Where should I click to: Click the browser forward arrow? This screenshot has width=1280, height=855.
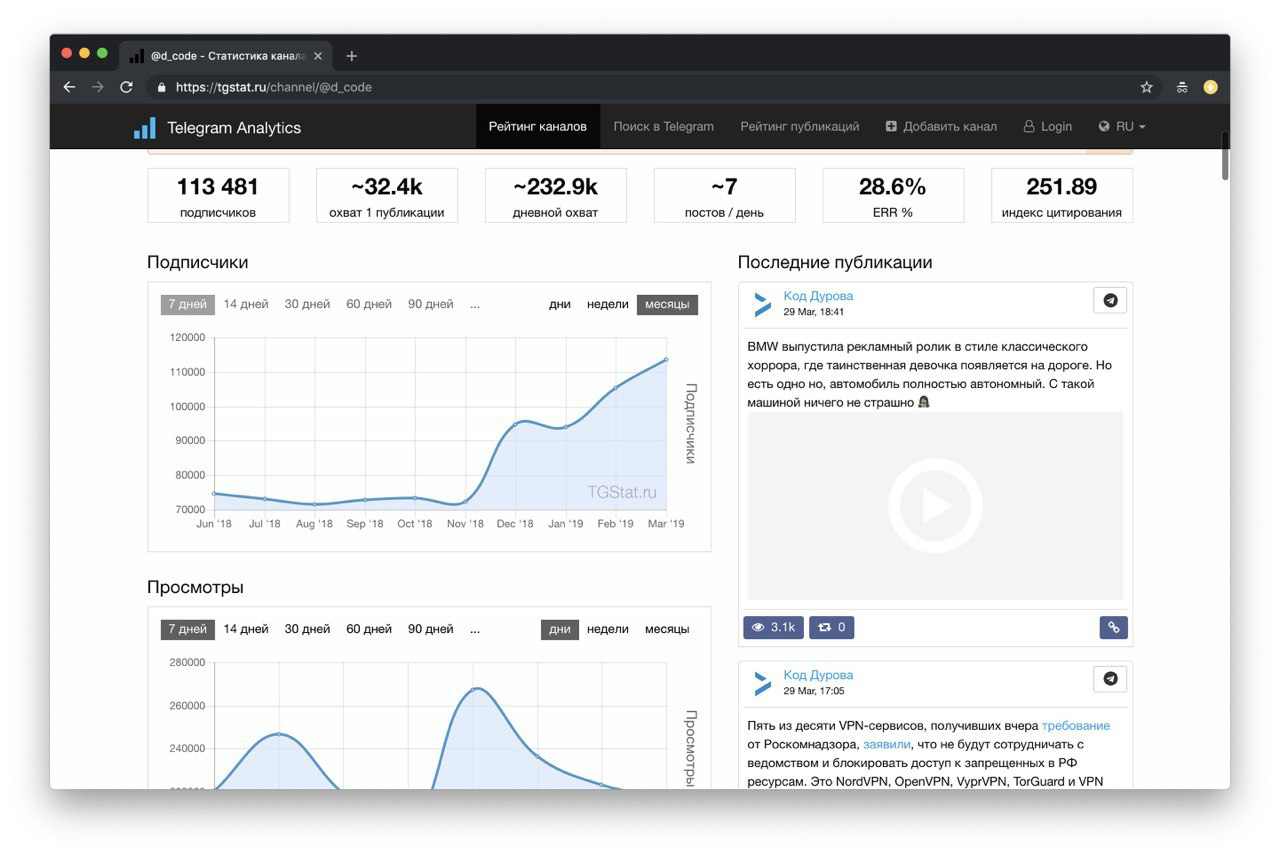pyautogui.click(x=97, y=87)
